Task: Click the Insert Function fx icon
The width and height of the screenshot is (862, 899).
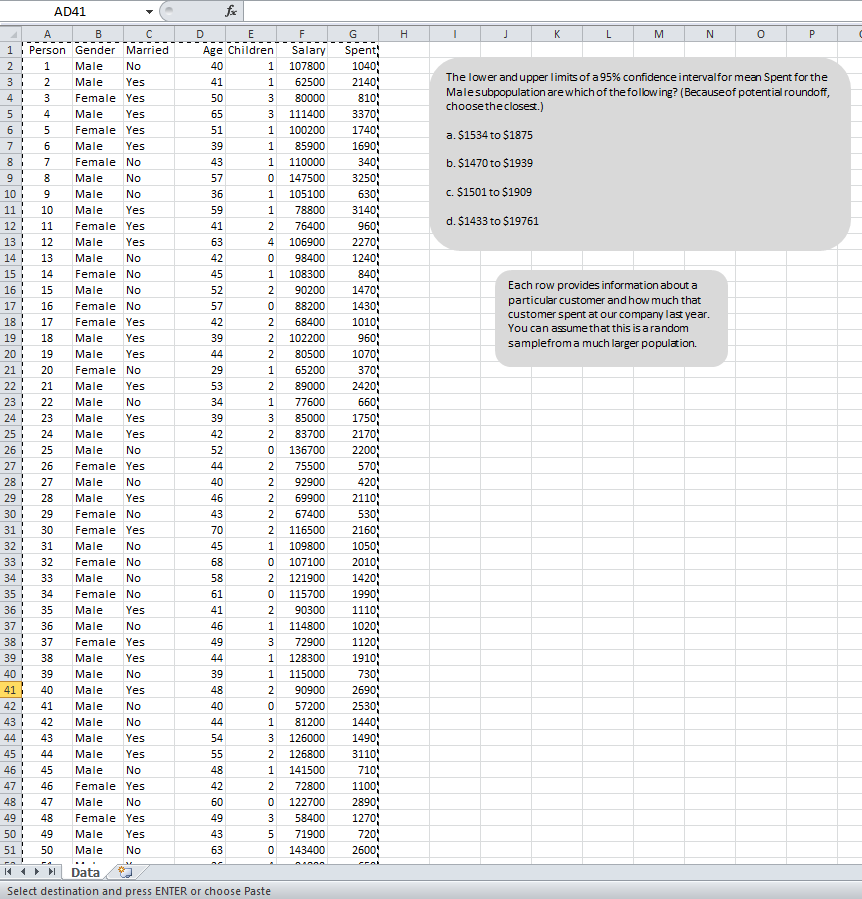Action: coord(231,11)
